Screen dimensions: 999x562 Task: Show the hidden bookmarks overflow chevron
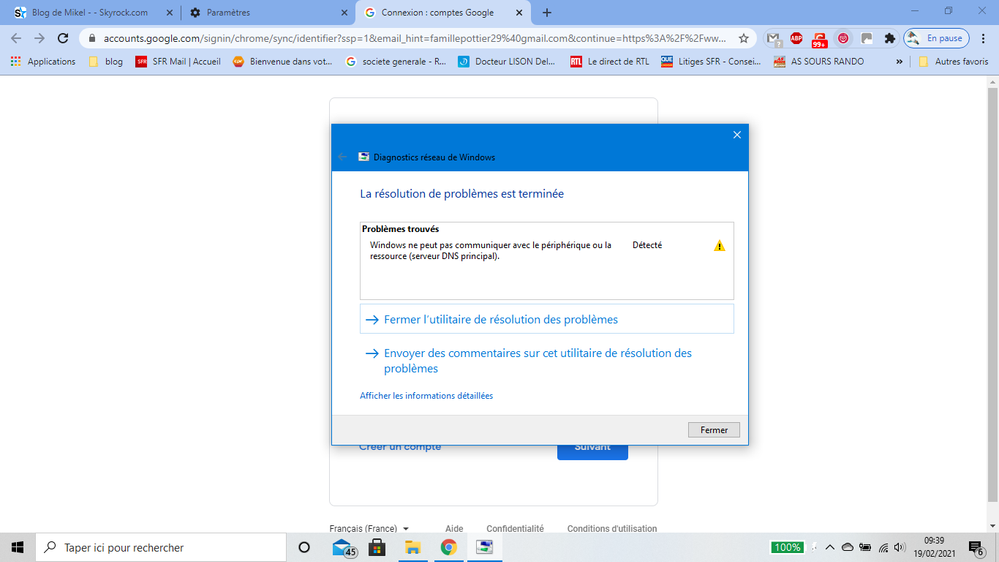(x=899, y=61)
